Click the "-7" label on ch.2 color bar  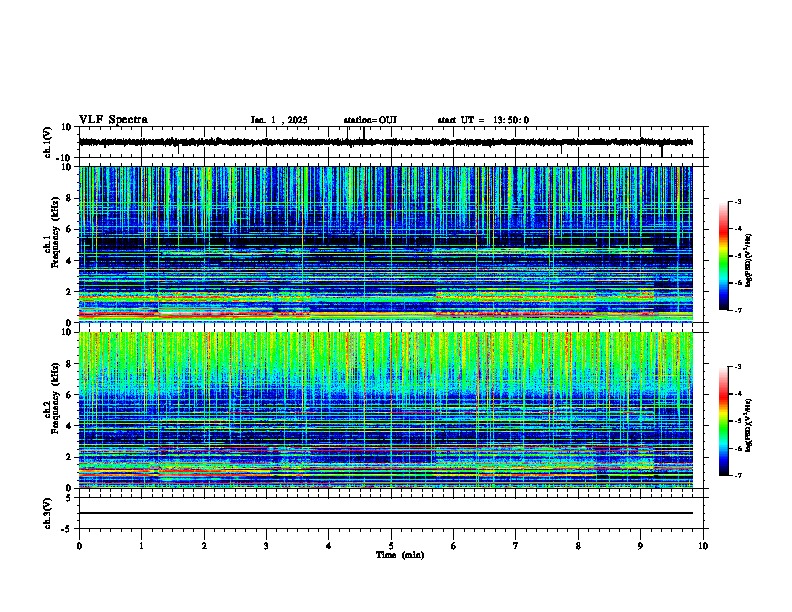click(x=737, y=475)
